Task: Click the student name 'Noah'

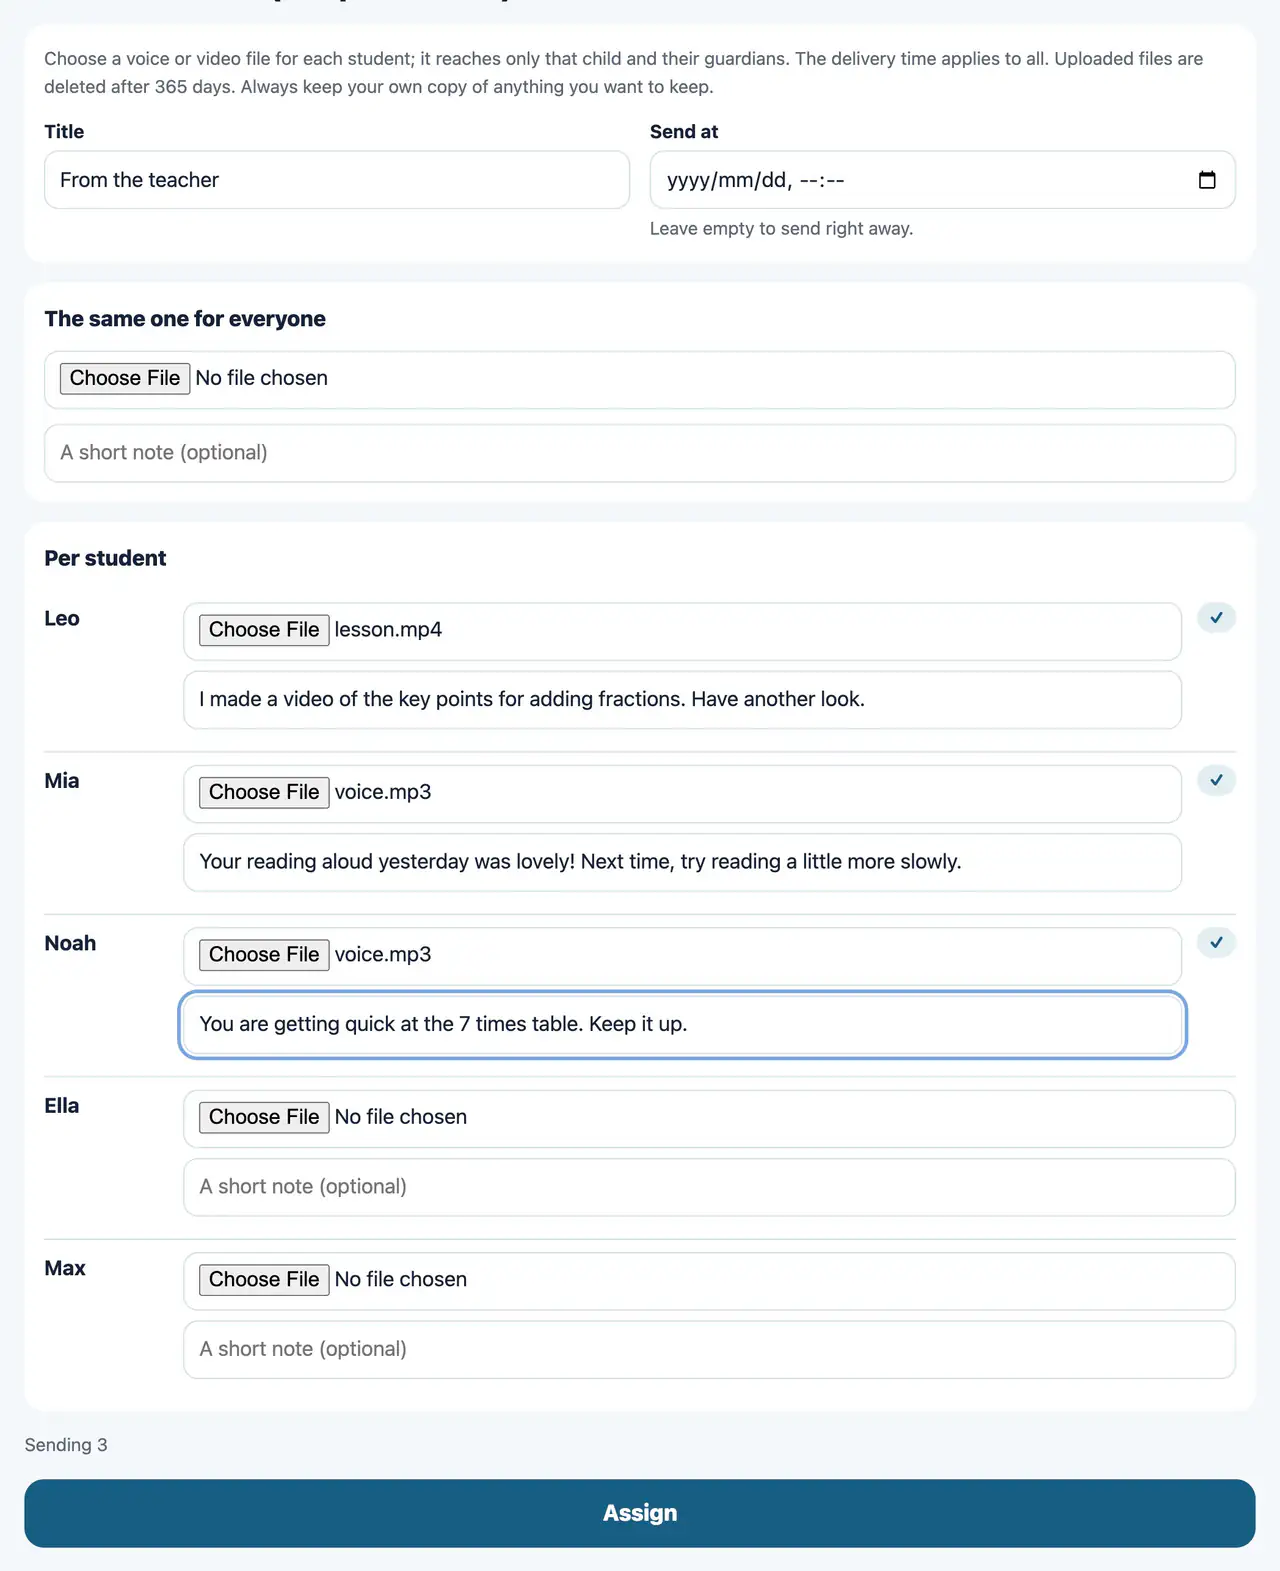Action: pyautogui.click(x=70, y=943)
